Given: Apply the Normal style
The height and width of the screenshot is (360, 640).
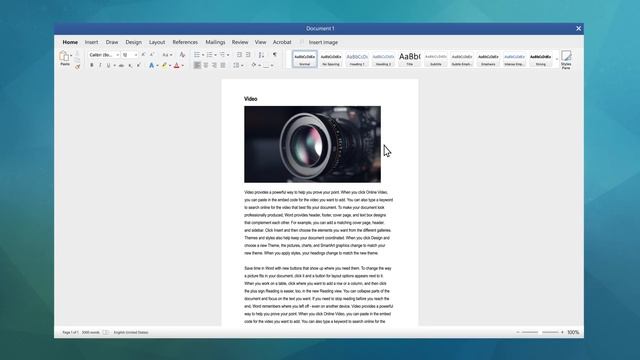Looking at the screenshot, I should tap(304, 59).
